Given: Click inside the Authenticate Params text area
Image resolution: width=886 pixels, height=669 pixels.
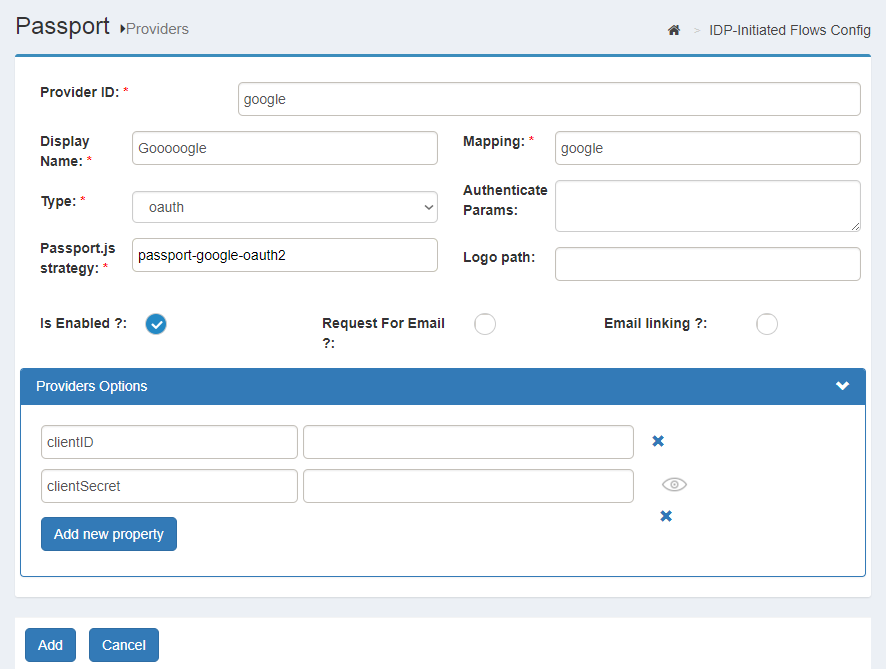Looking at the screenshot, I should [x=707, y=205].
